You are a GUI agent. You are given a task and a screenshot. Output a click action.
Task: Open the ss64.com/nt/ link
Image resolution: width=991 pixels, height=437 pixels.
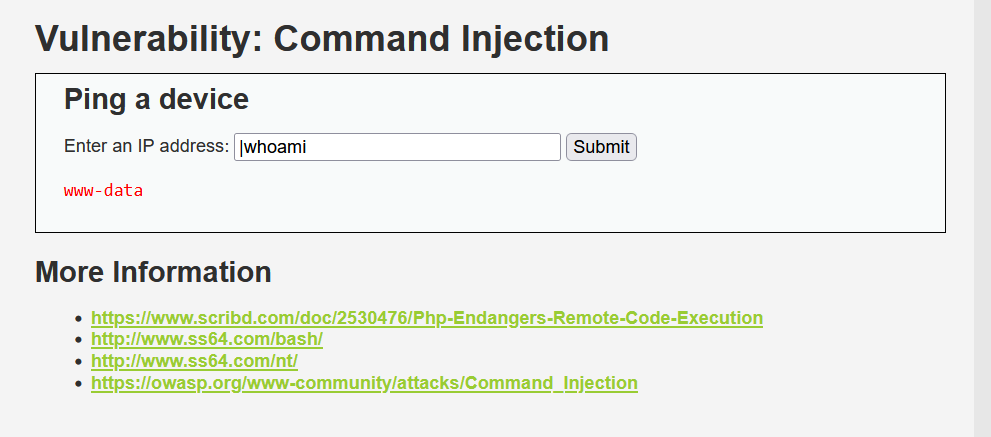point(195,361)
